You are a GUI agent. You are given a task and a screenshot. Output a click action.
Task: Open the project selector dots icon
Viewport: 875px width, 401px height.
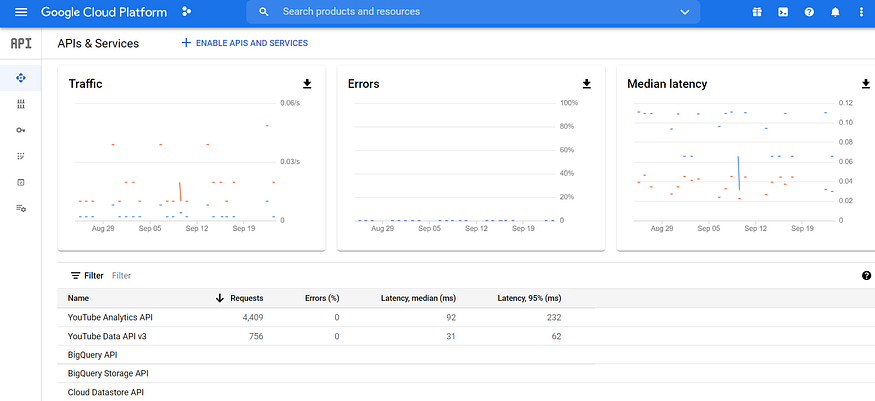[186, 12]
